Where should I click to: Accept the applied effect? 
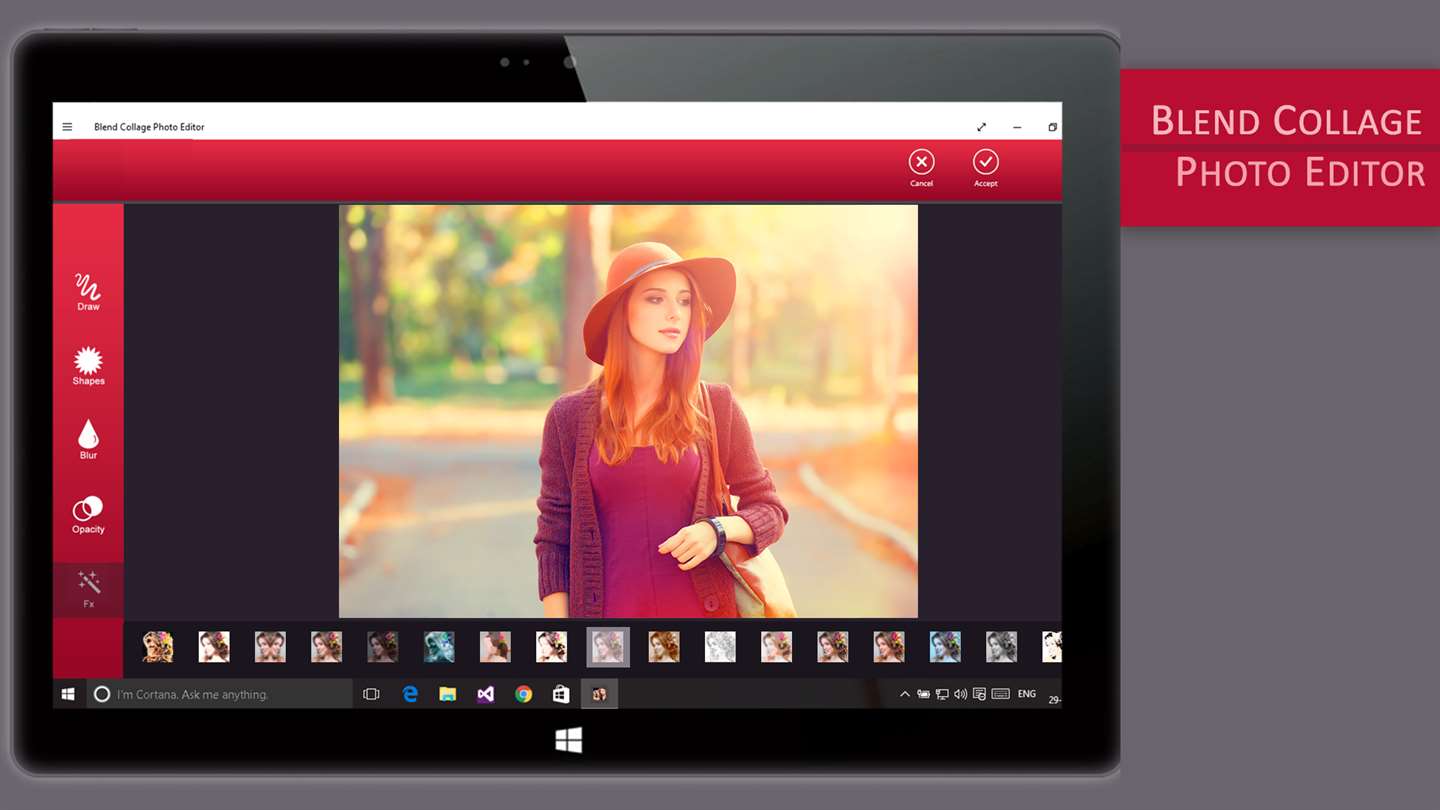(x=985, y=168)
